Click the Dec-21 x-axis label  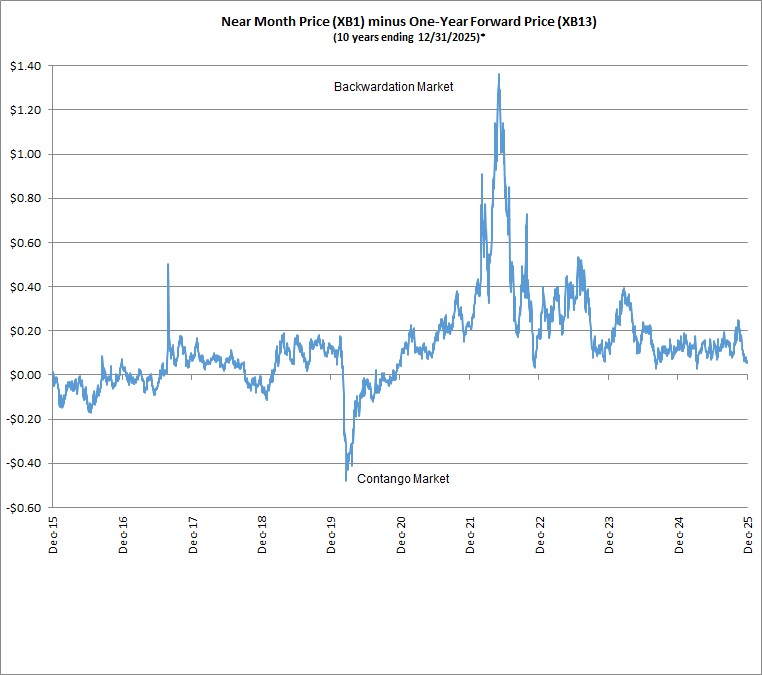click(x=470, y=535)
